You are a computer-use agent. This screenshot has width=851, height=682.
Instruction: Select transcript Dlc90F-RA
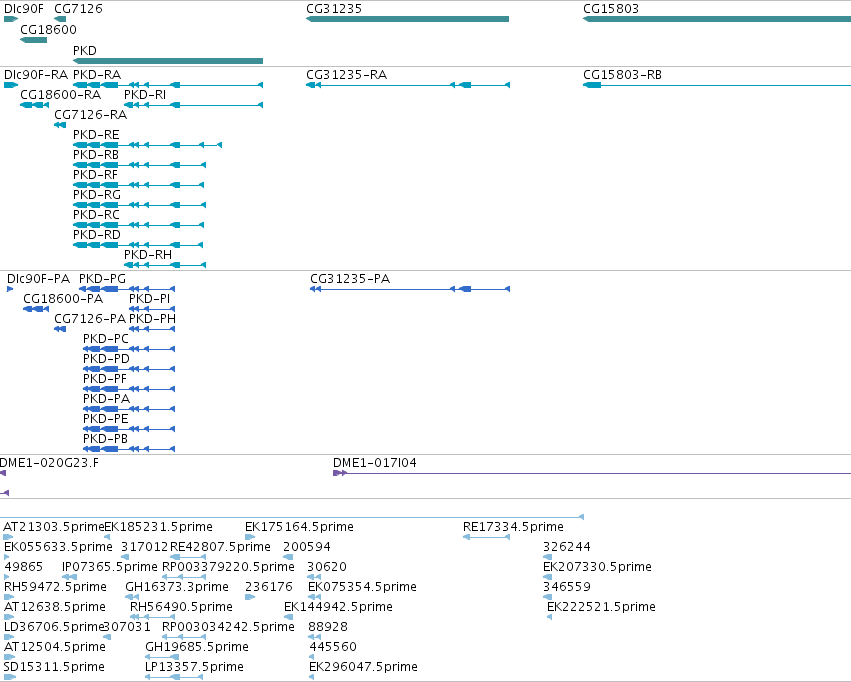(x=11, y=85)
